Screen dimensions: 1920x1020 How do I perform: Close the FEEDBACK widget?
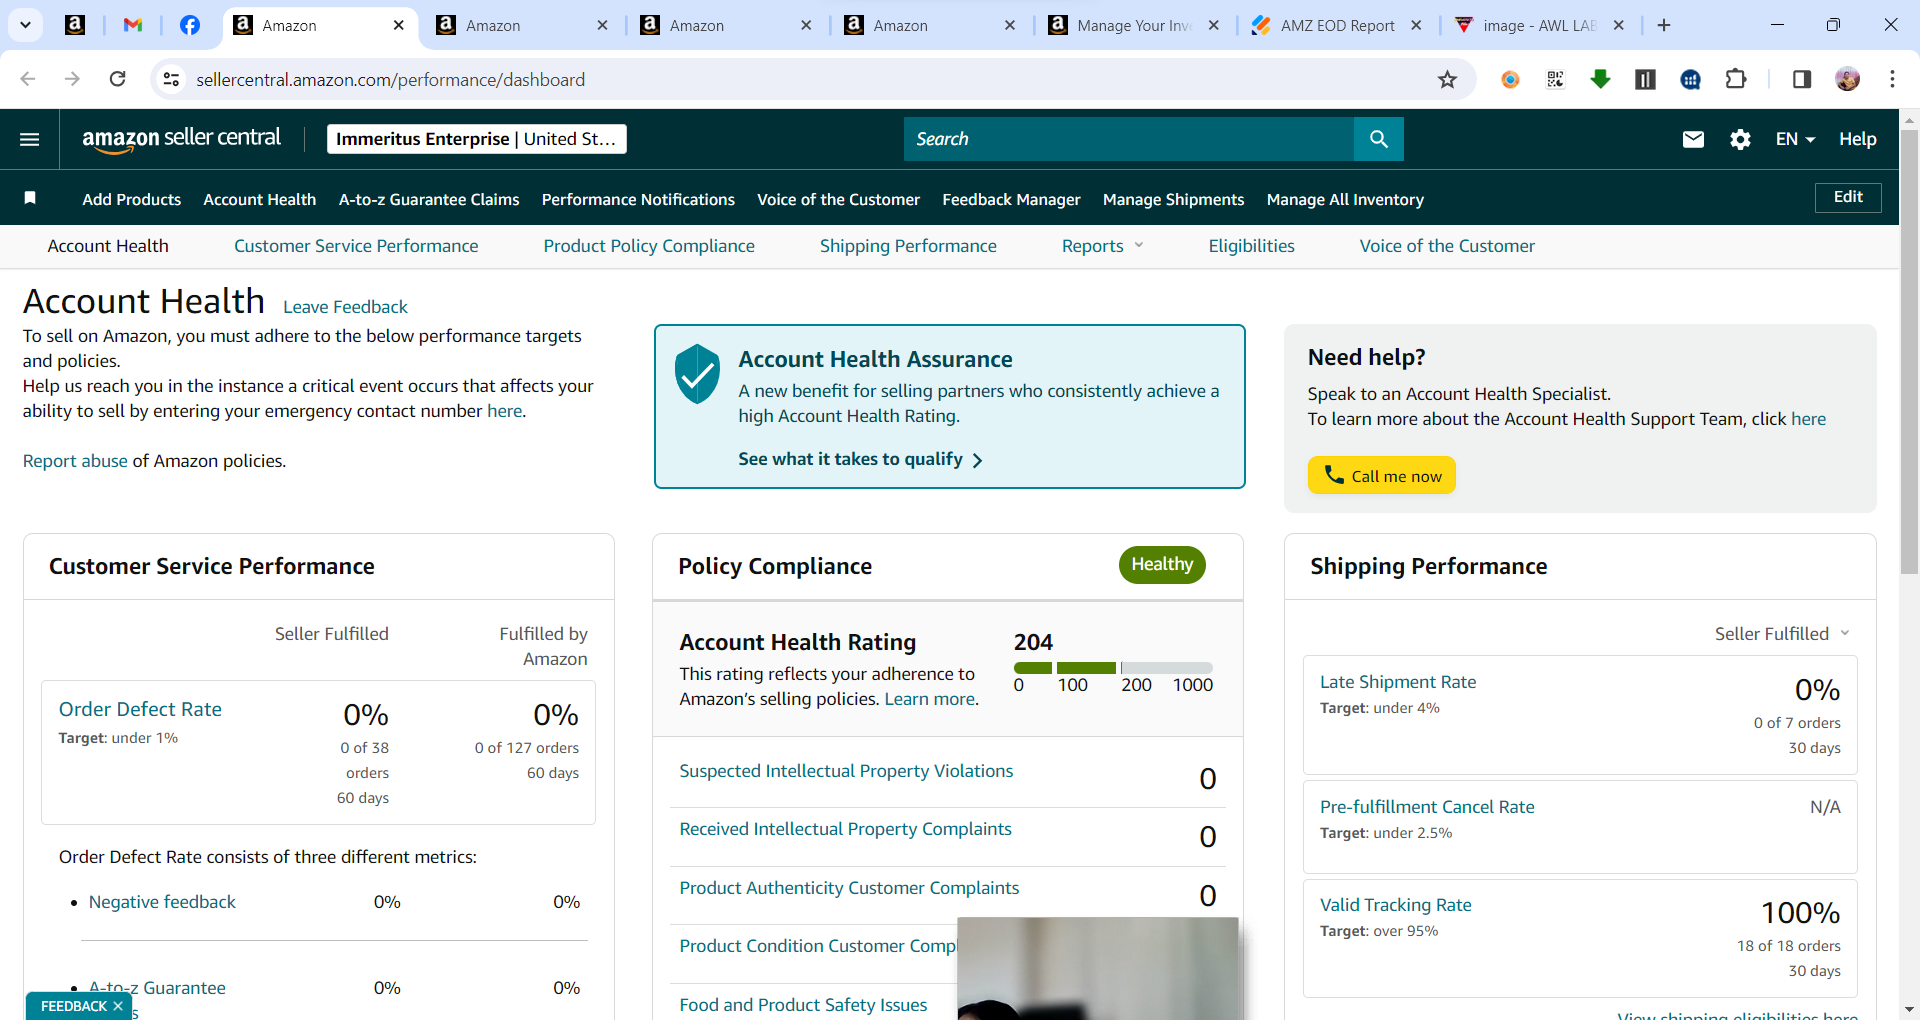pyautogui.click(x=118, y=1006)
